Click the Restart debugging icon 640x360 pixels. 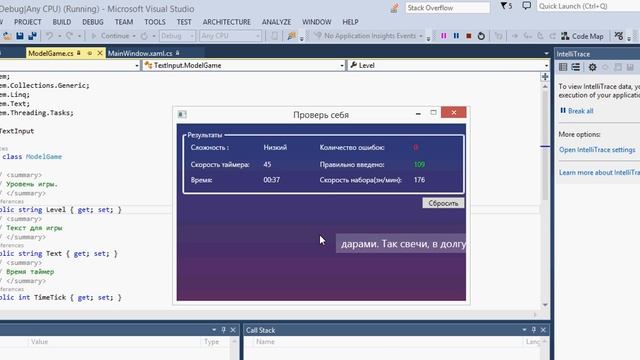tap(481, 36)
